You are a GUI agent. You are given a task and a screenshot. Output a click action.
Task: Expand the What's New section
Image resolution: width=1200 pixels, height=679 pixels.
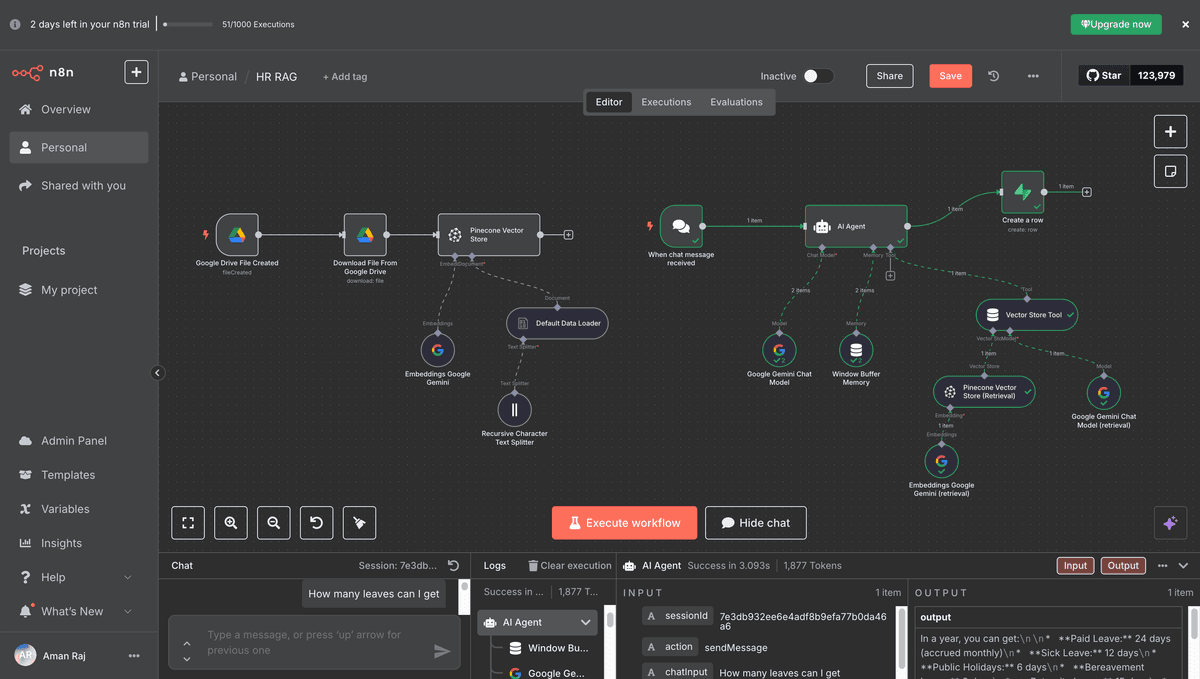click(x=127, y=611)
